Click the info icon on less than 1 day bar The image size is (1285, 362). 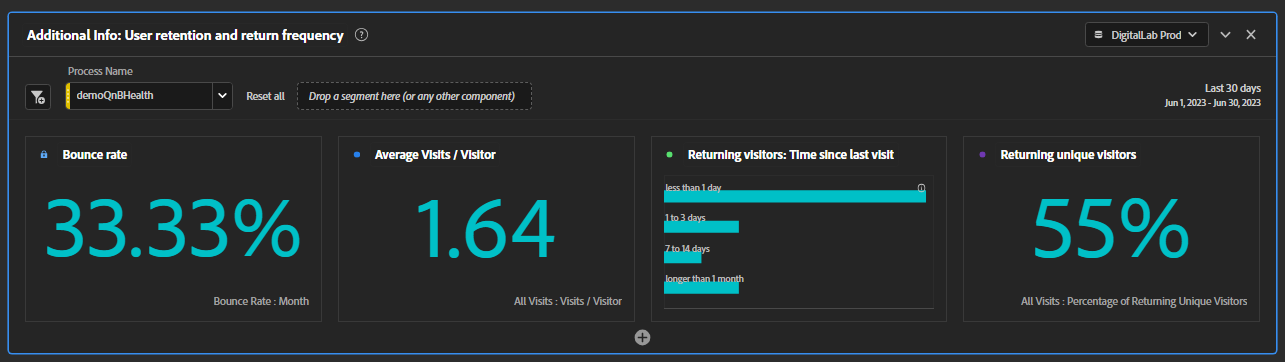tap(921, 187)
